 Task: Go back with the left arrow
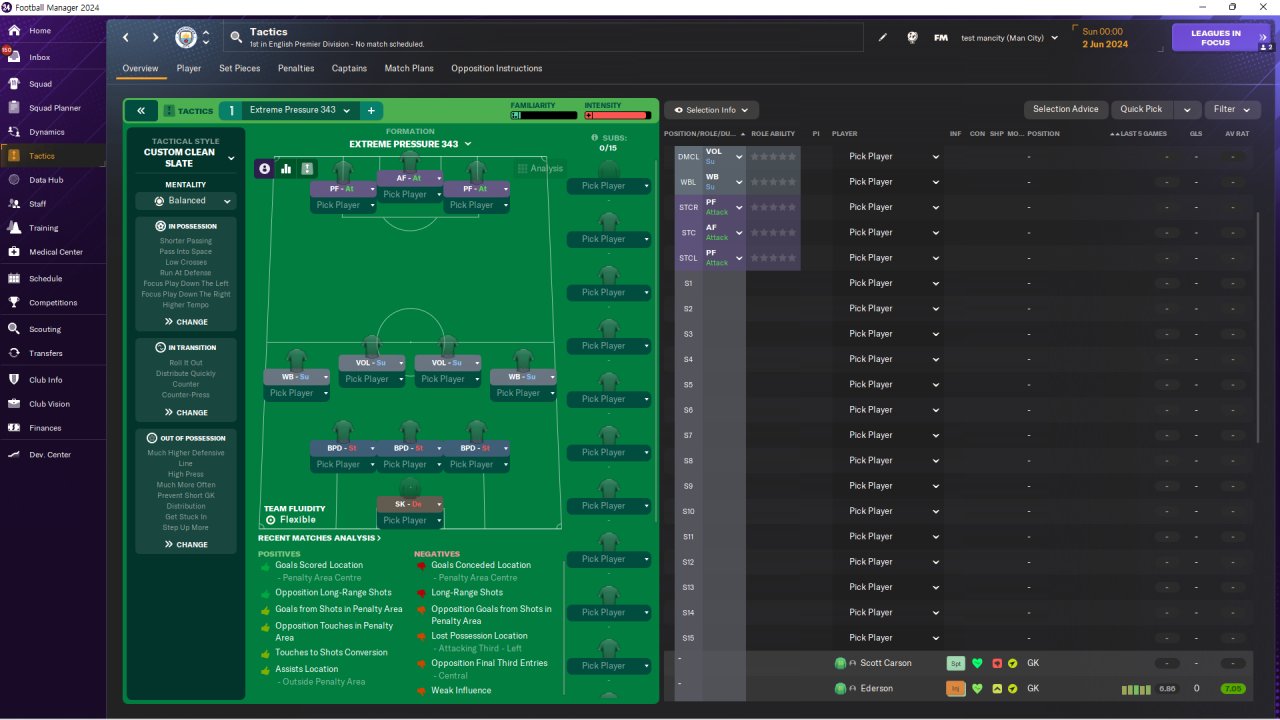[x=126, y=38]
